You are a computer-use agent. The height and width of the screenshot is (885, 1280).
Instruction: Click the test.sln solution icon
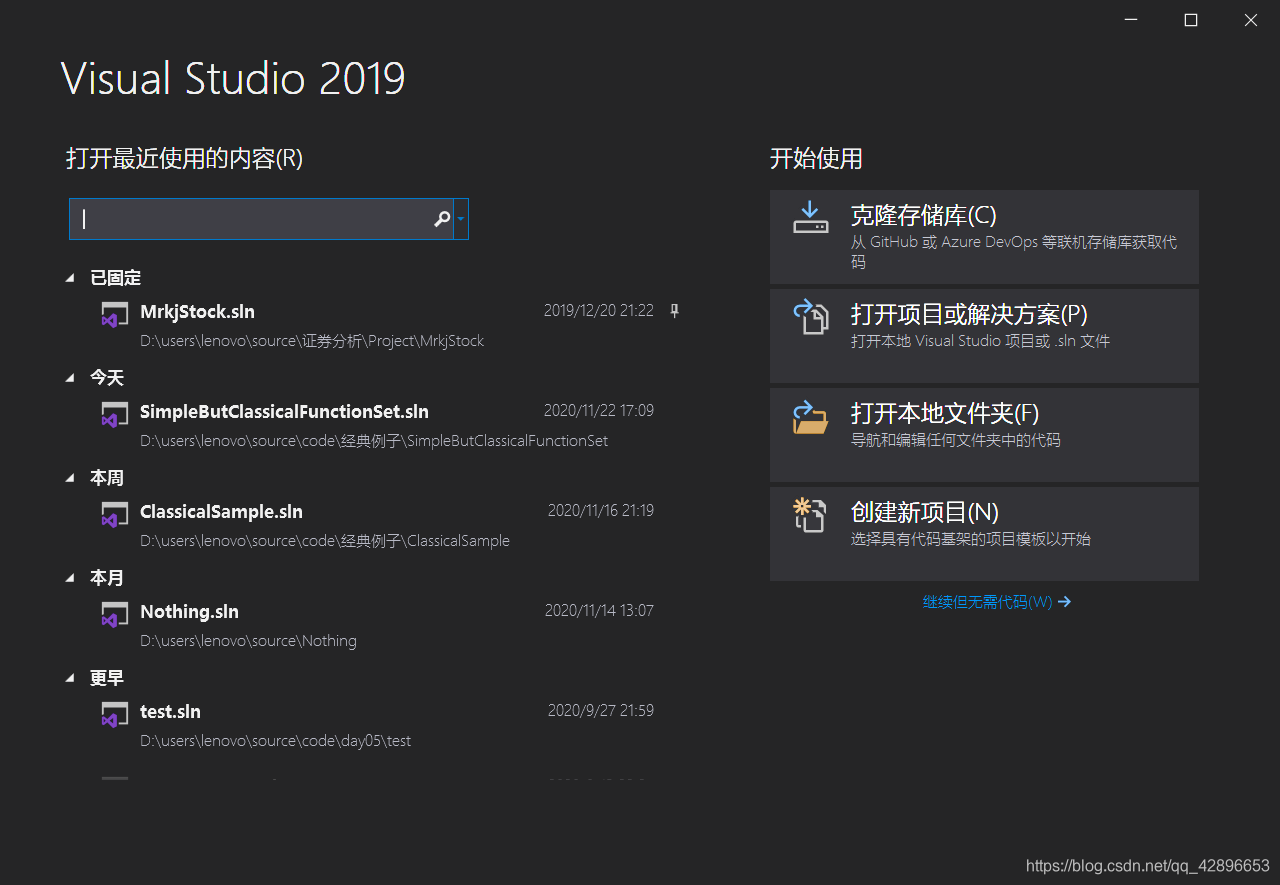[x=114, y=715]
